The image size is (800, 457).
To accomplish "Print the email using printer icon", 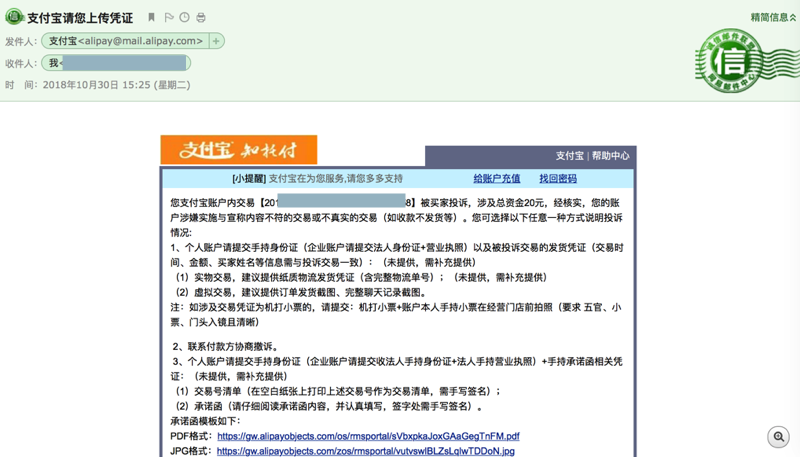I will tap(201, 17).
